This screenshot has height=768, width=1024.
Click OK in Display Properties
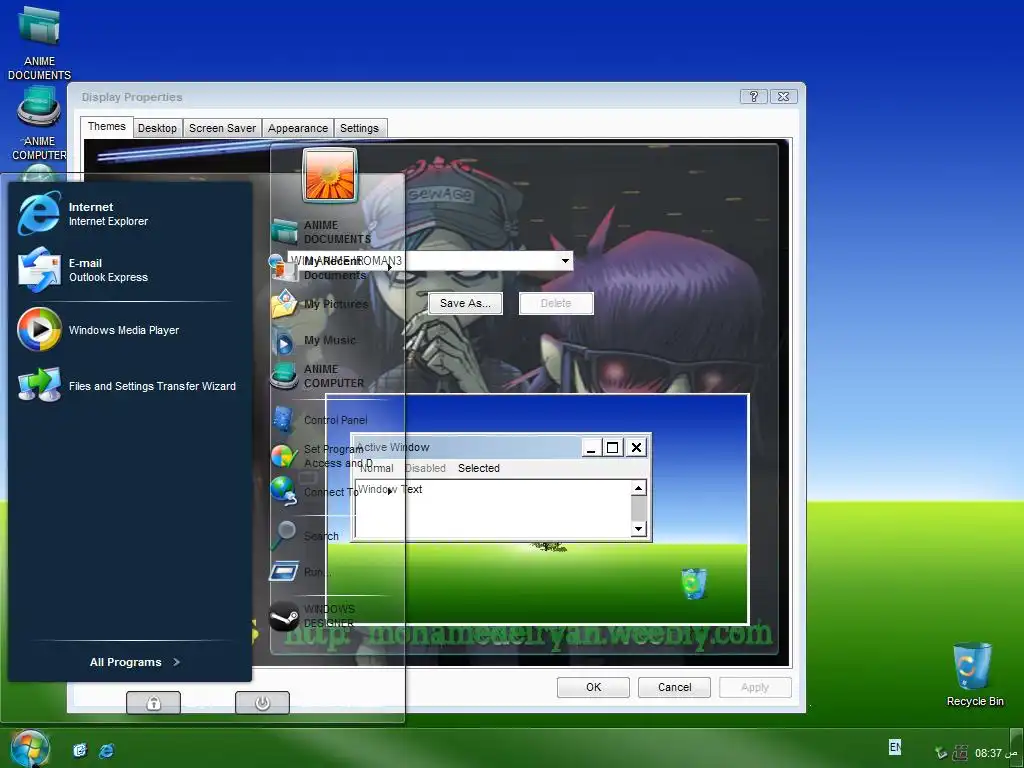593,687
